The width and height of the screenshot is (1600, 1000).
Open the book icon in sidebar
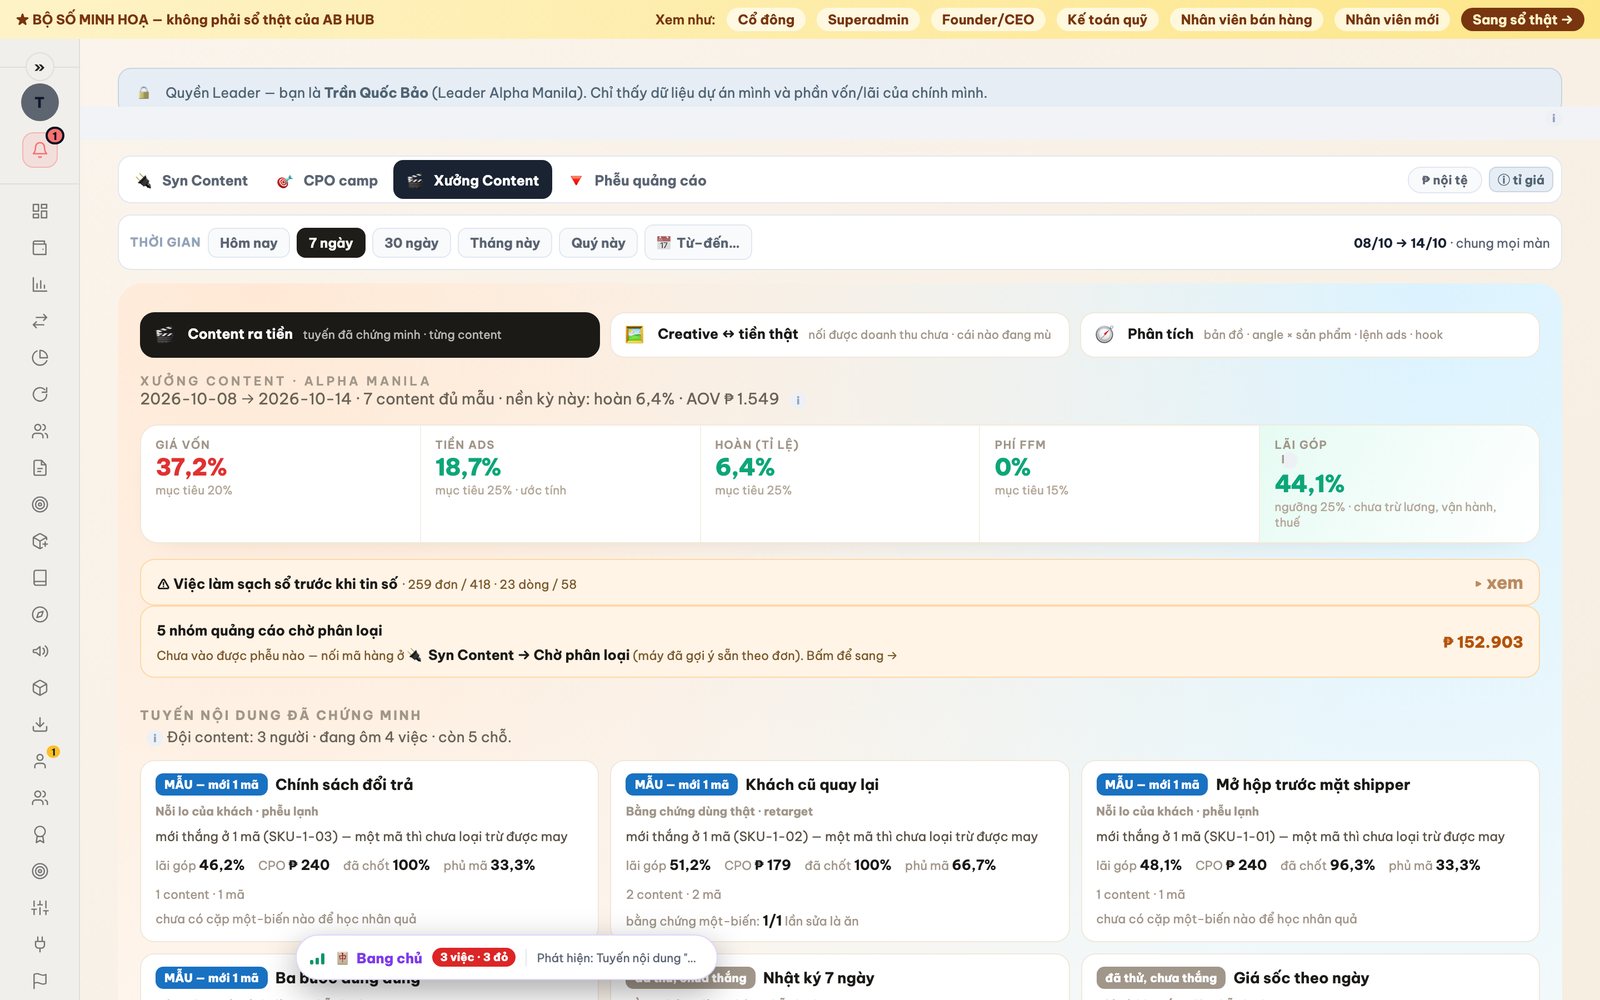[40, 578]
